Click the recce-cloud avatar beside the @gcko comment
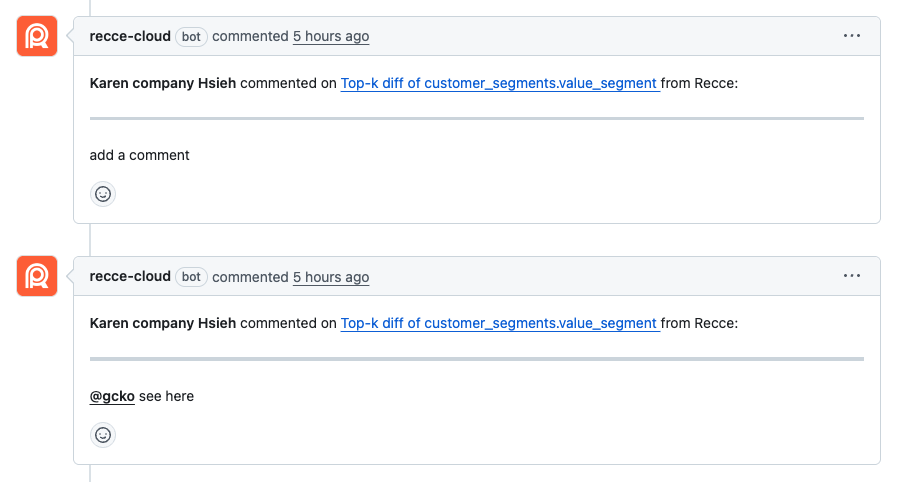This screenshot has height=482, width=905. tap(37, 276)
